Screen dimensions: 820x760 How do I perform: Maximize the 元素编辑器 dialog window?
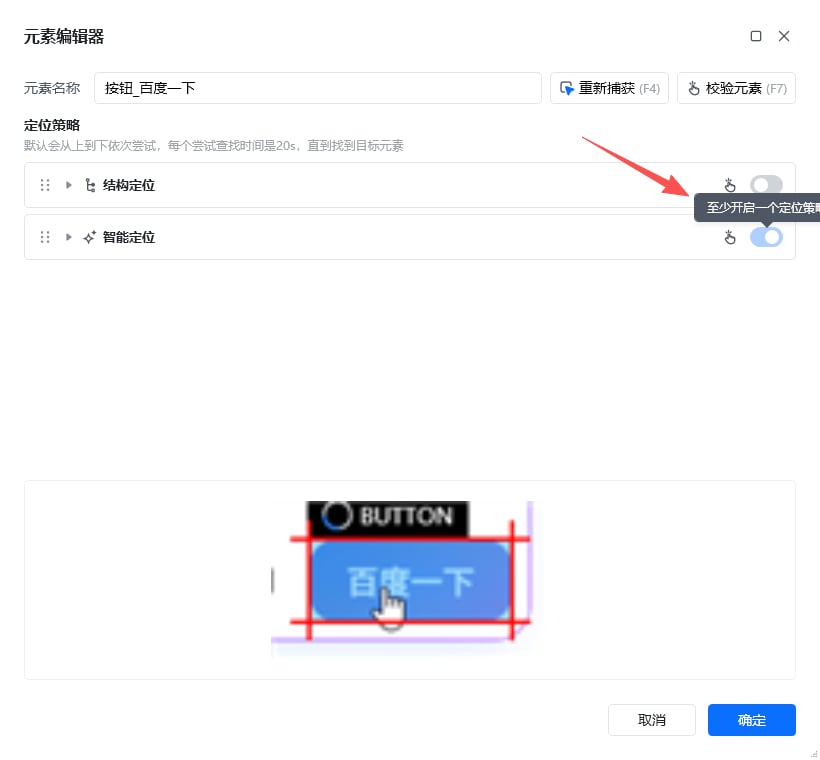(x=756, y=36)
